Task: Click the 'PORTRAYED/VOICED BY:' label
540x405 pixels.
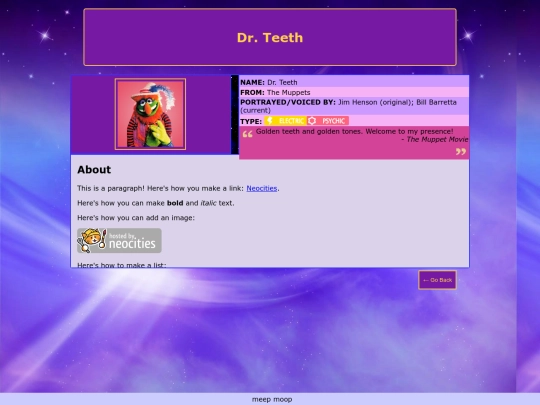Action: [288, 102]
